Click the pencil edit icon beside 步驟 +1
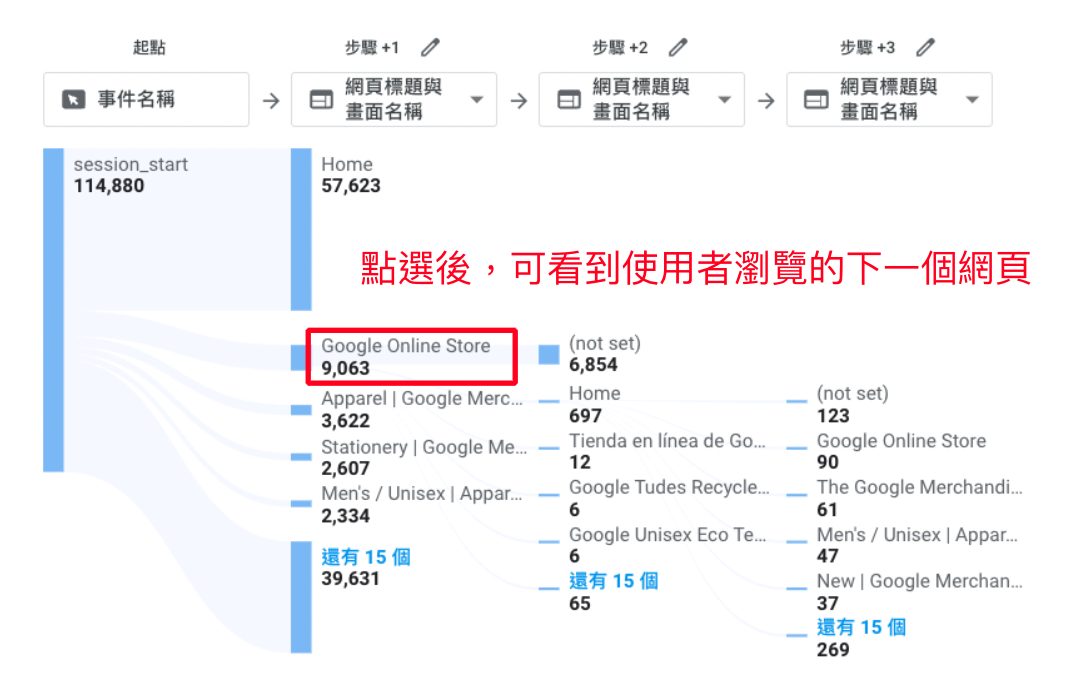The width and height of the screenshot is (1066, 690). 430,48
